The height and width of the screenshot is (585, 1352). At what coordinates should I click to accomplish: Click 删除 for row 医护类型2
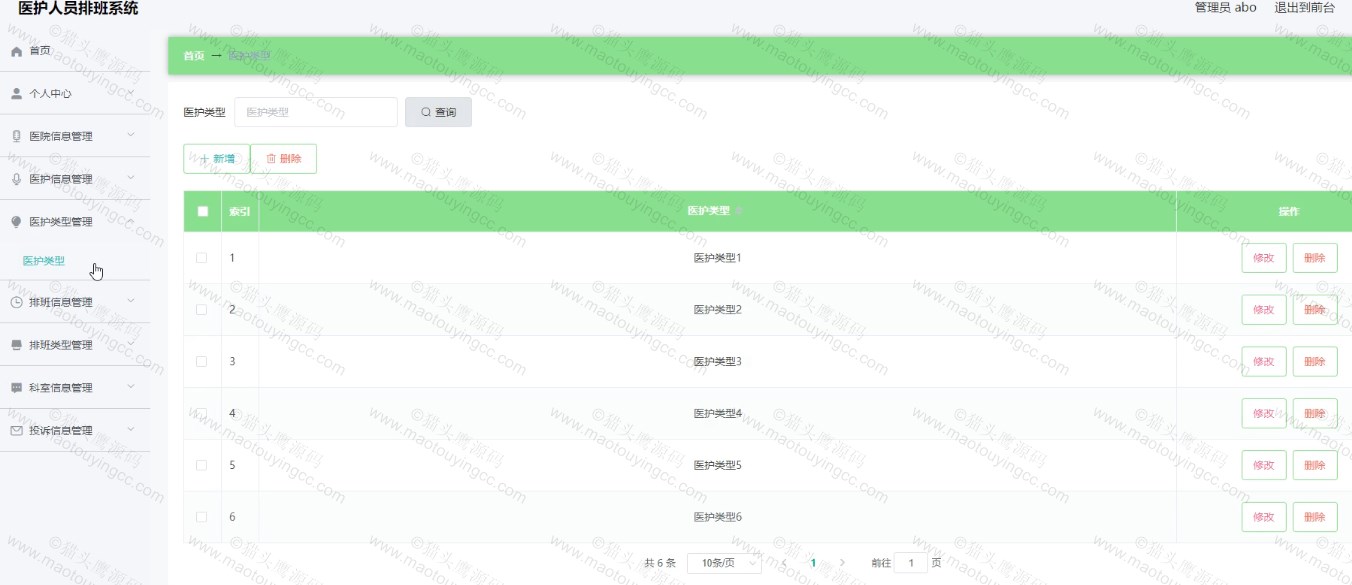[x=1315, y=310]
